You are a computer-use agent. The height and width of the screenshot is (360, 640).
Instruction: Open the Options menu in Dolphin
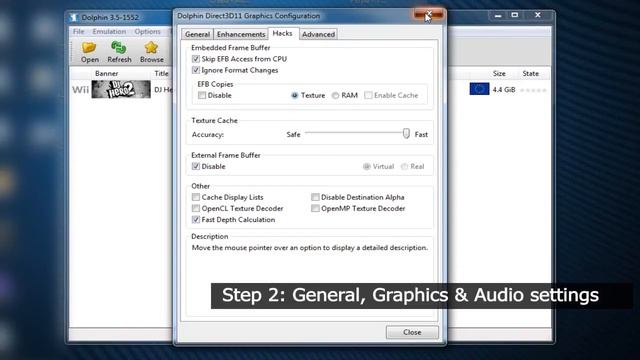pyautogui.click(x=147, y=31)
